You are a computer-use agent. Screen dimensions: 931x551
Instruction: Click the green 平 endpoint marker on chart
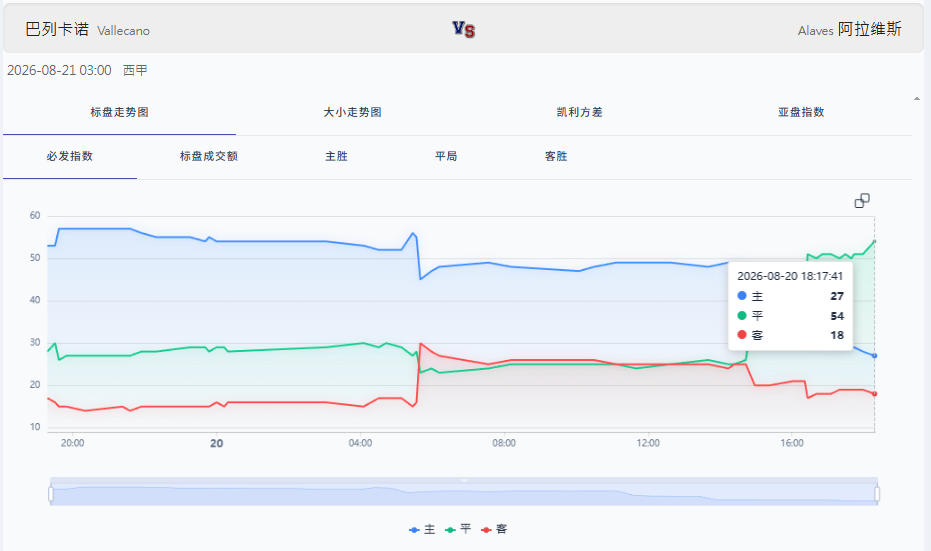pyautogui.click(x=875, y=241)
